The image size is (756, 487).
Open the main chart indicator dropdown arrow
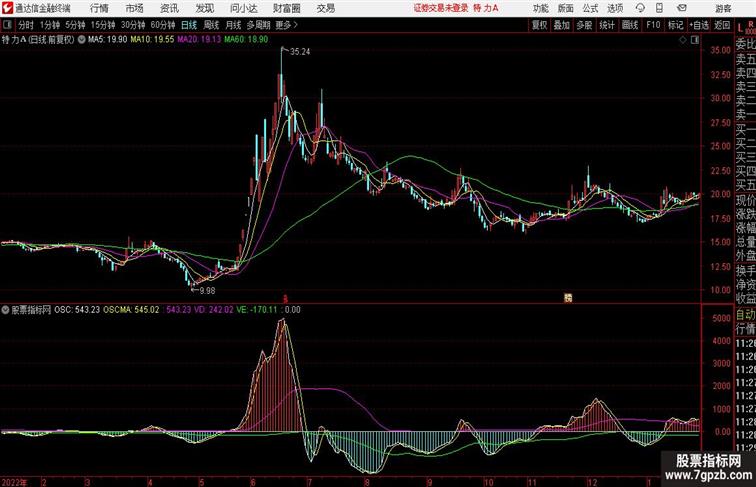[81, 40]
